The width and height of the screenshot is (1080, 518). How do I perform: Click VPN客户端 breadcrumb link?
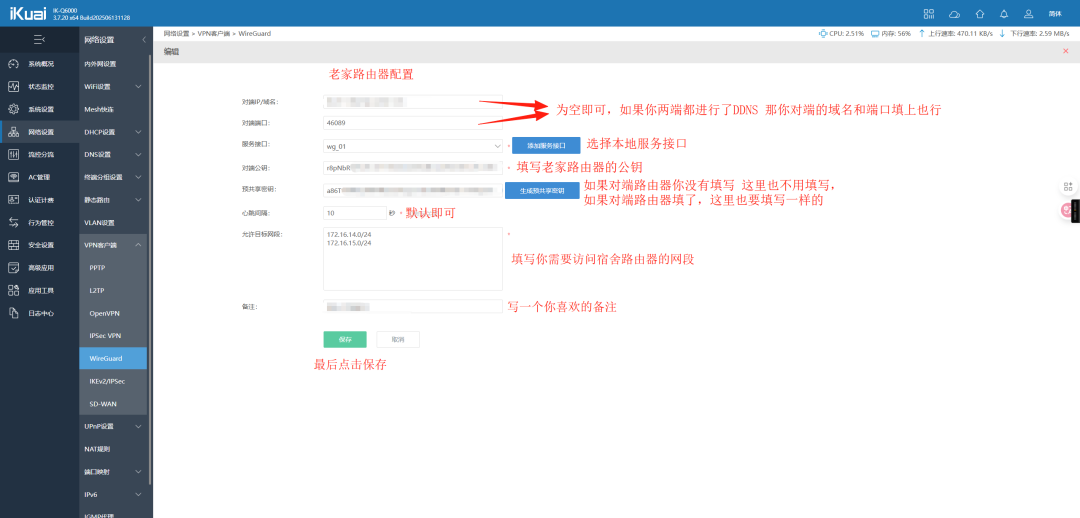[214, 33]
